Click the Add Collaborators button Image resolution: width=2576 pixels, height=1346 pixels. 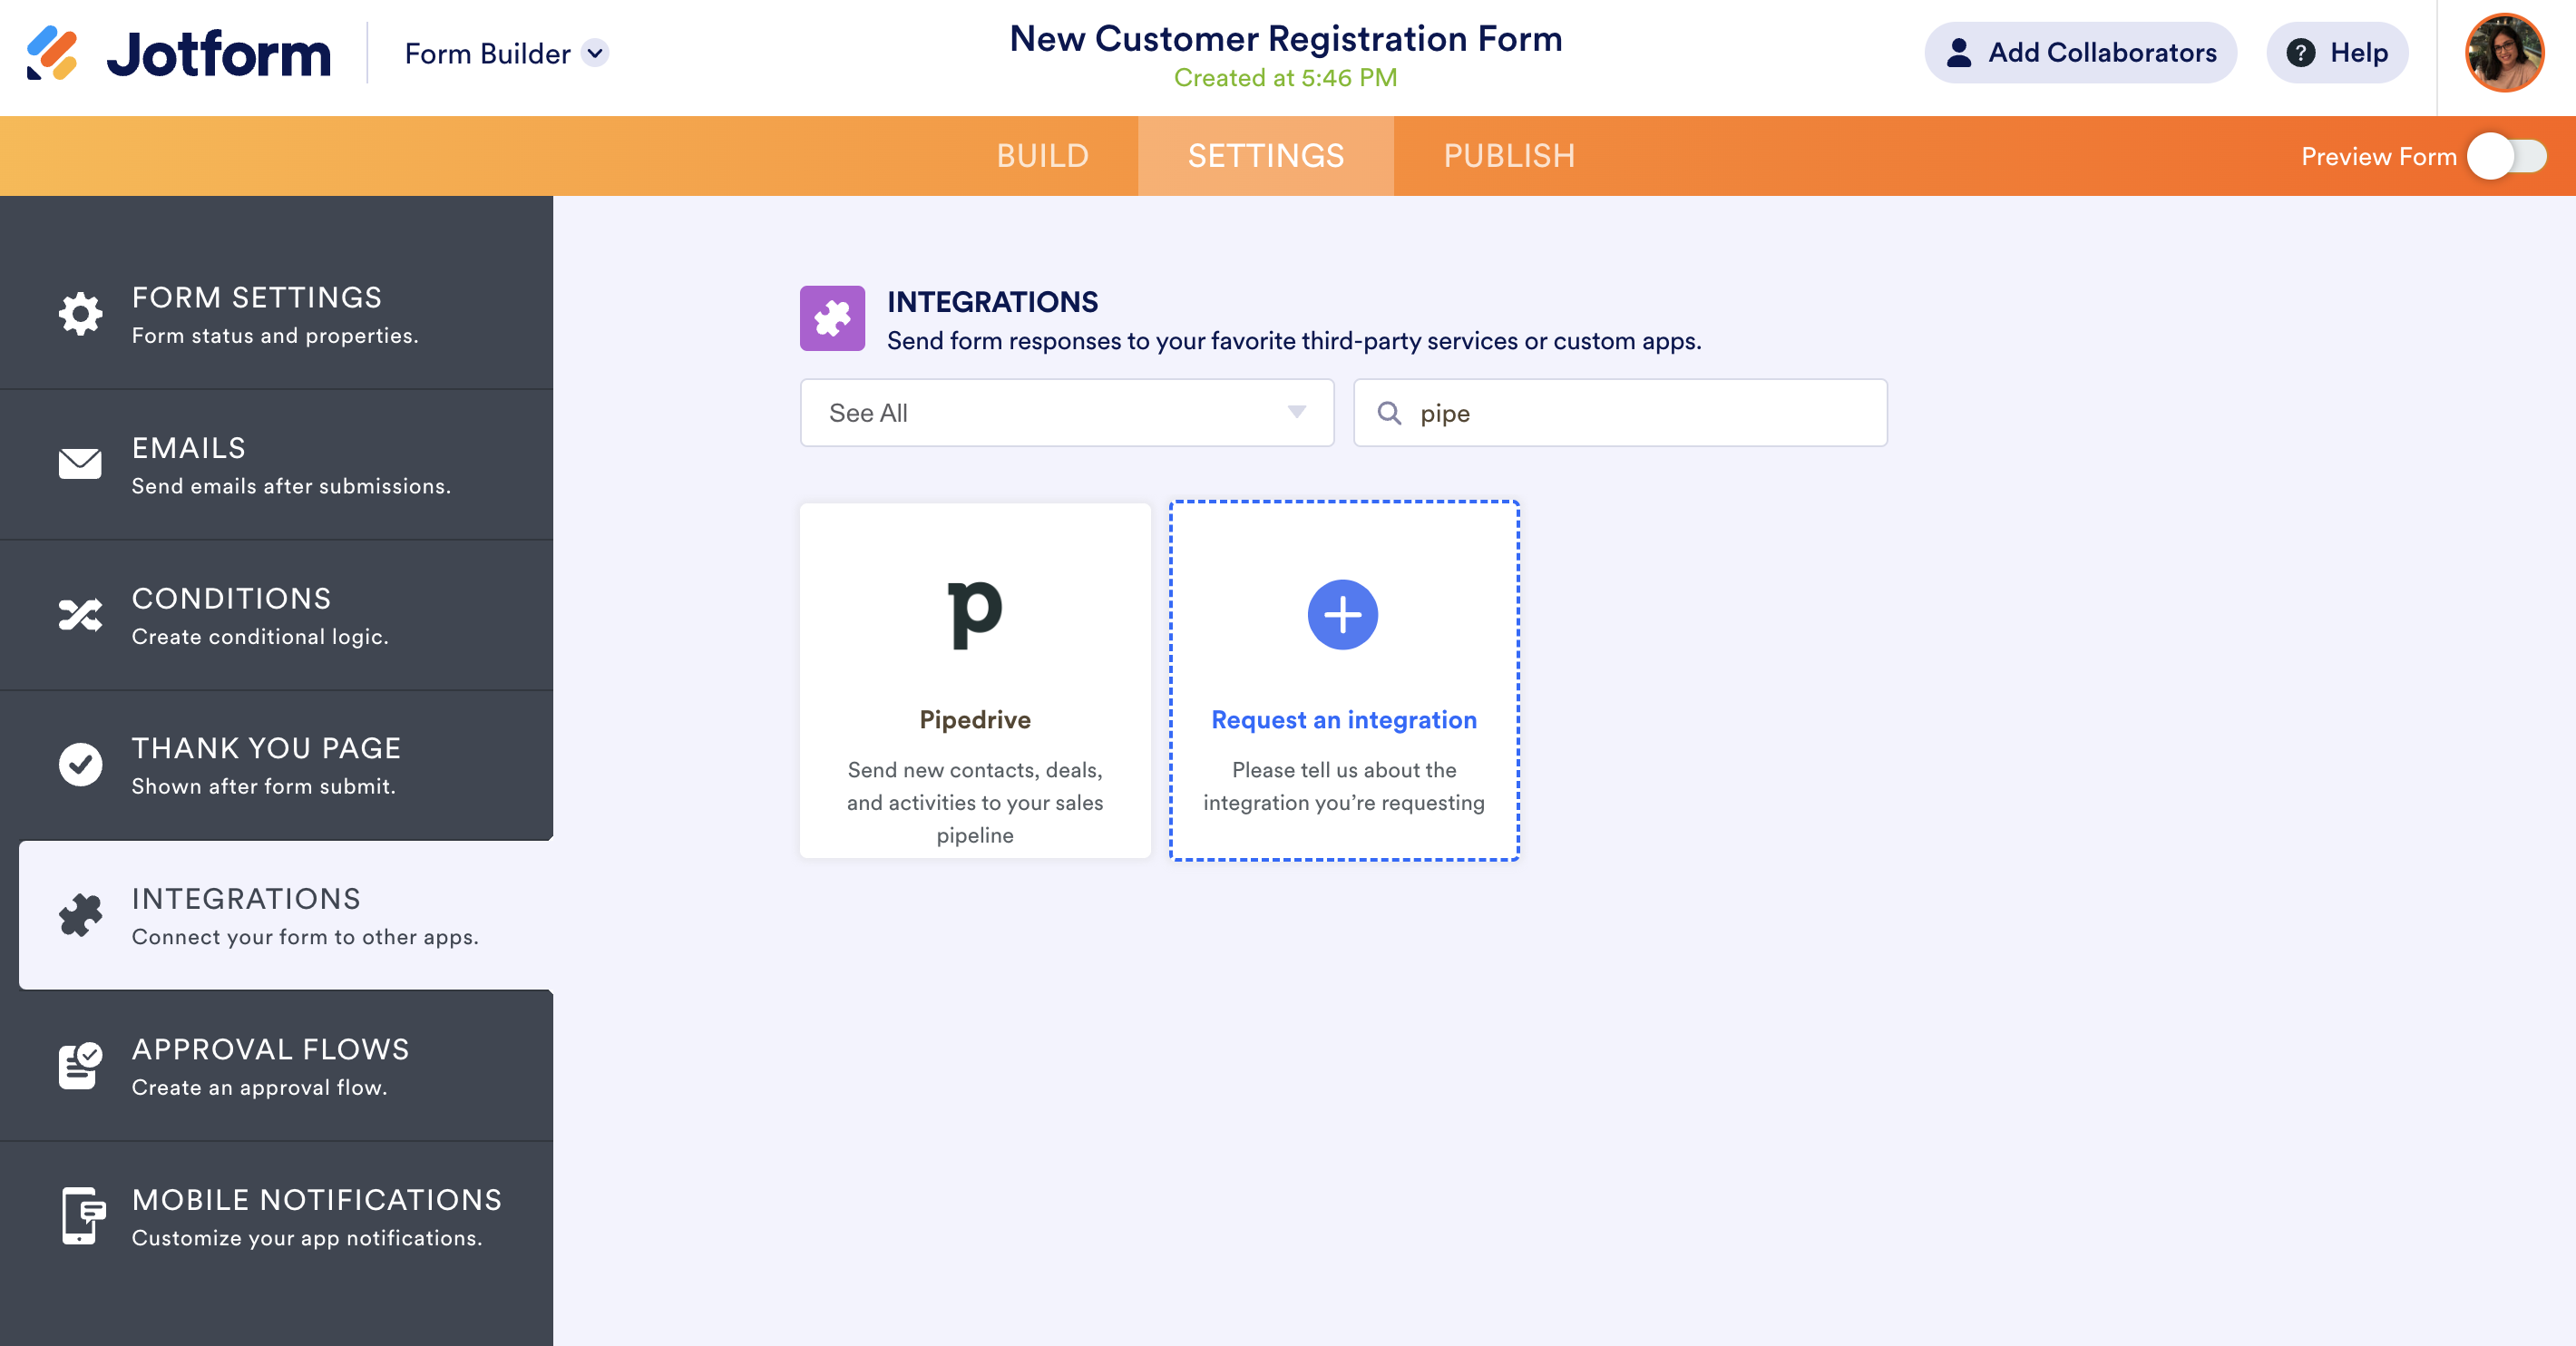pyautogui.click(x=2081, y=53)
